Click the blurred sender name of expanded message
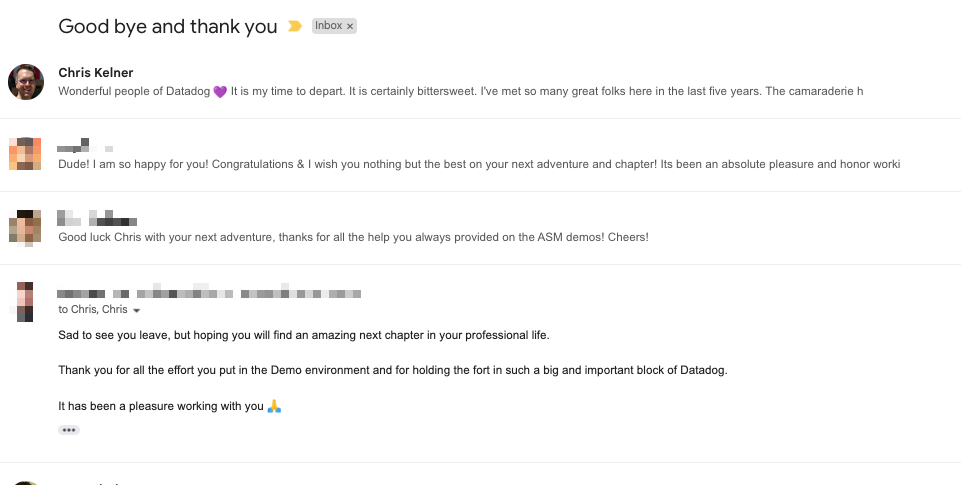This screenshot has height=485, width=961. [209, 293]
